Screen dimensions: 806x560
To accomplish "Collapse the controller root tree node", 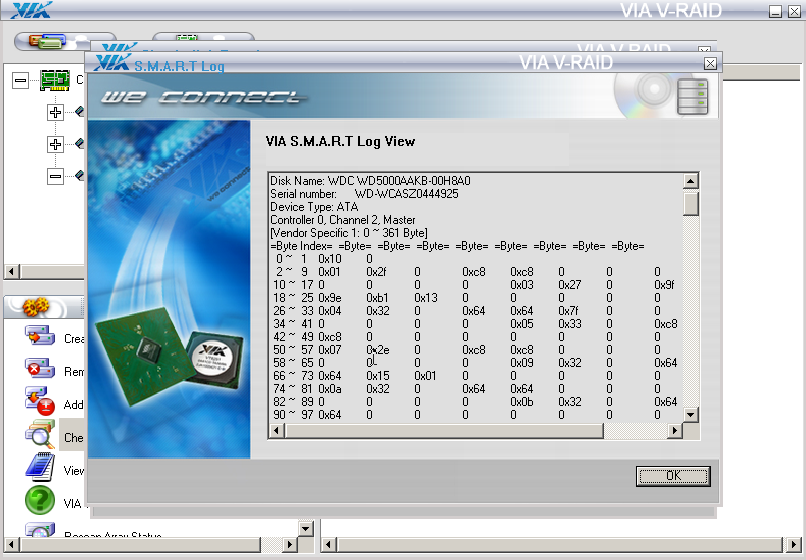I will click(21, 80).
